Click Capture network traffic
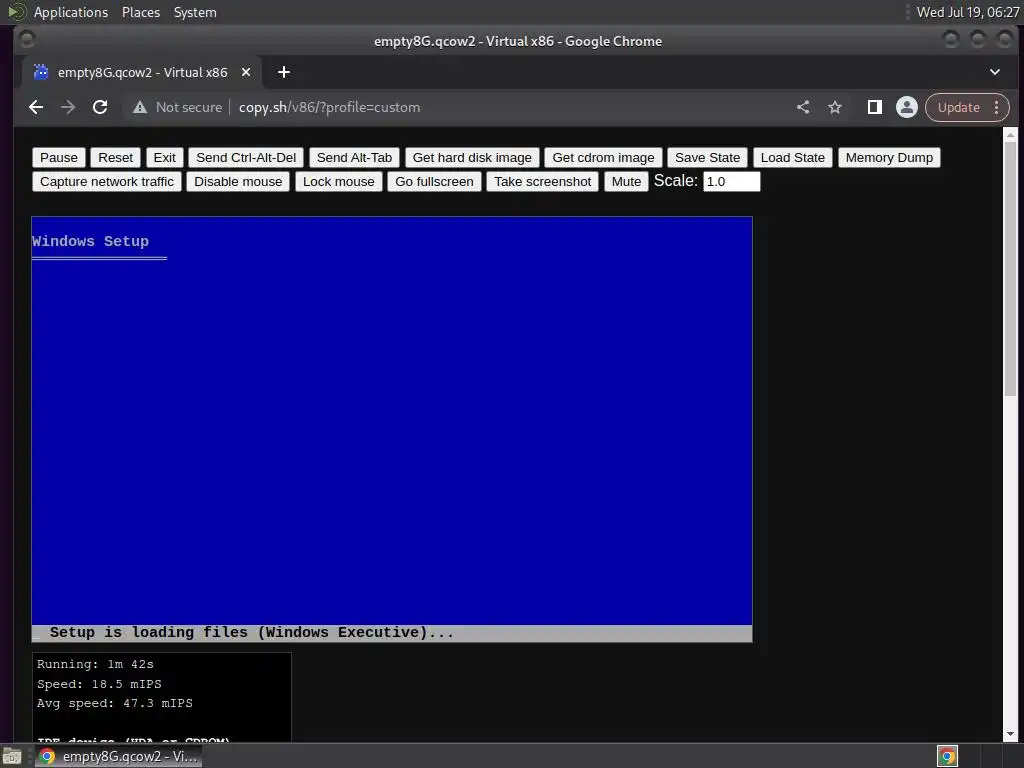The width and height of the screenshot is (1024, 768). click(107, 182)
